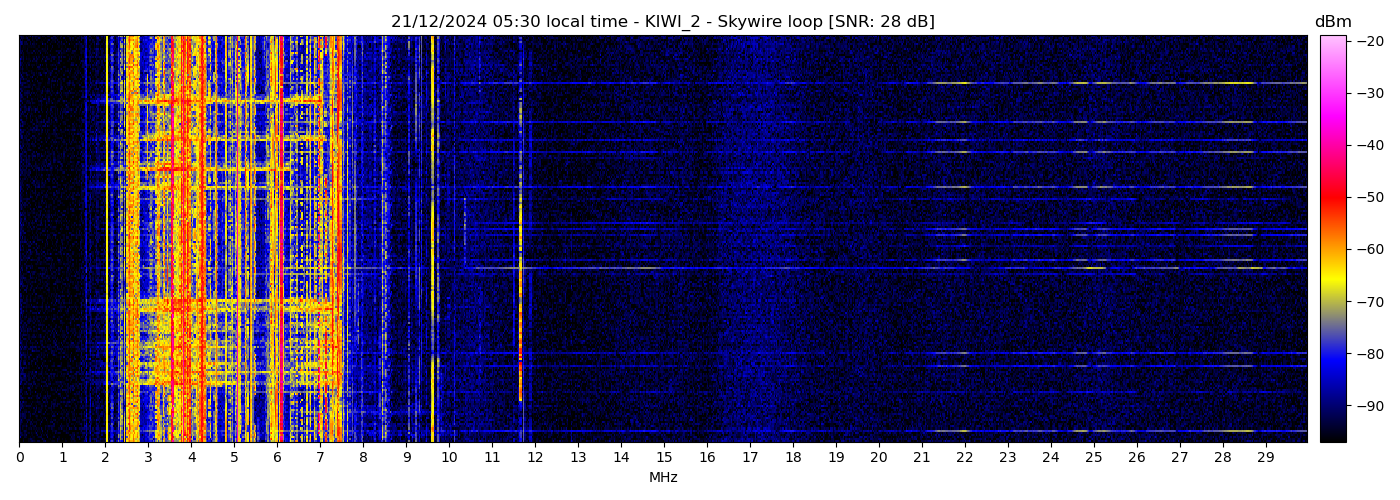Click the plot title with KIWI_2 Skywire loop
The width and height of the screenshot is (1400, 500).
point(662,22)
